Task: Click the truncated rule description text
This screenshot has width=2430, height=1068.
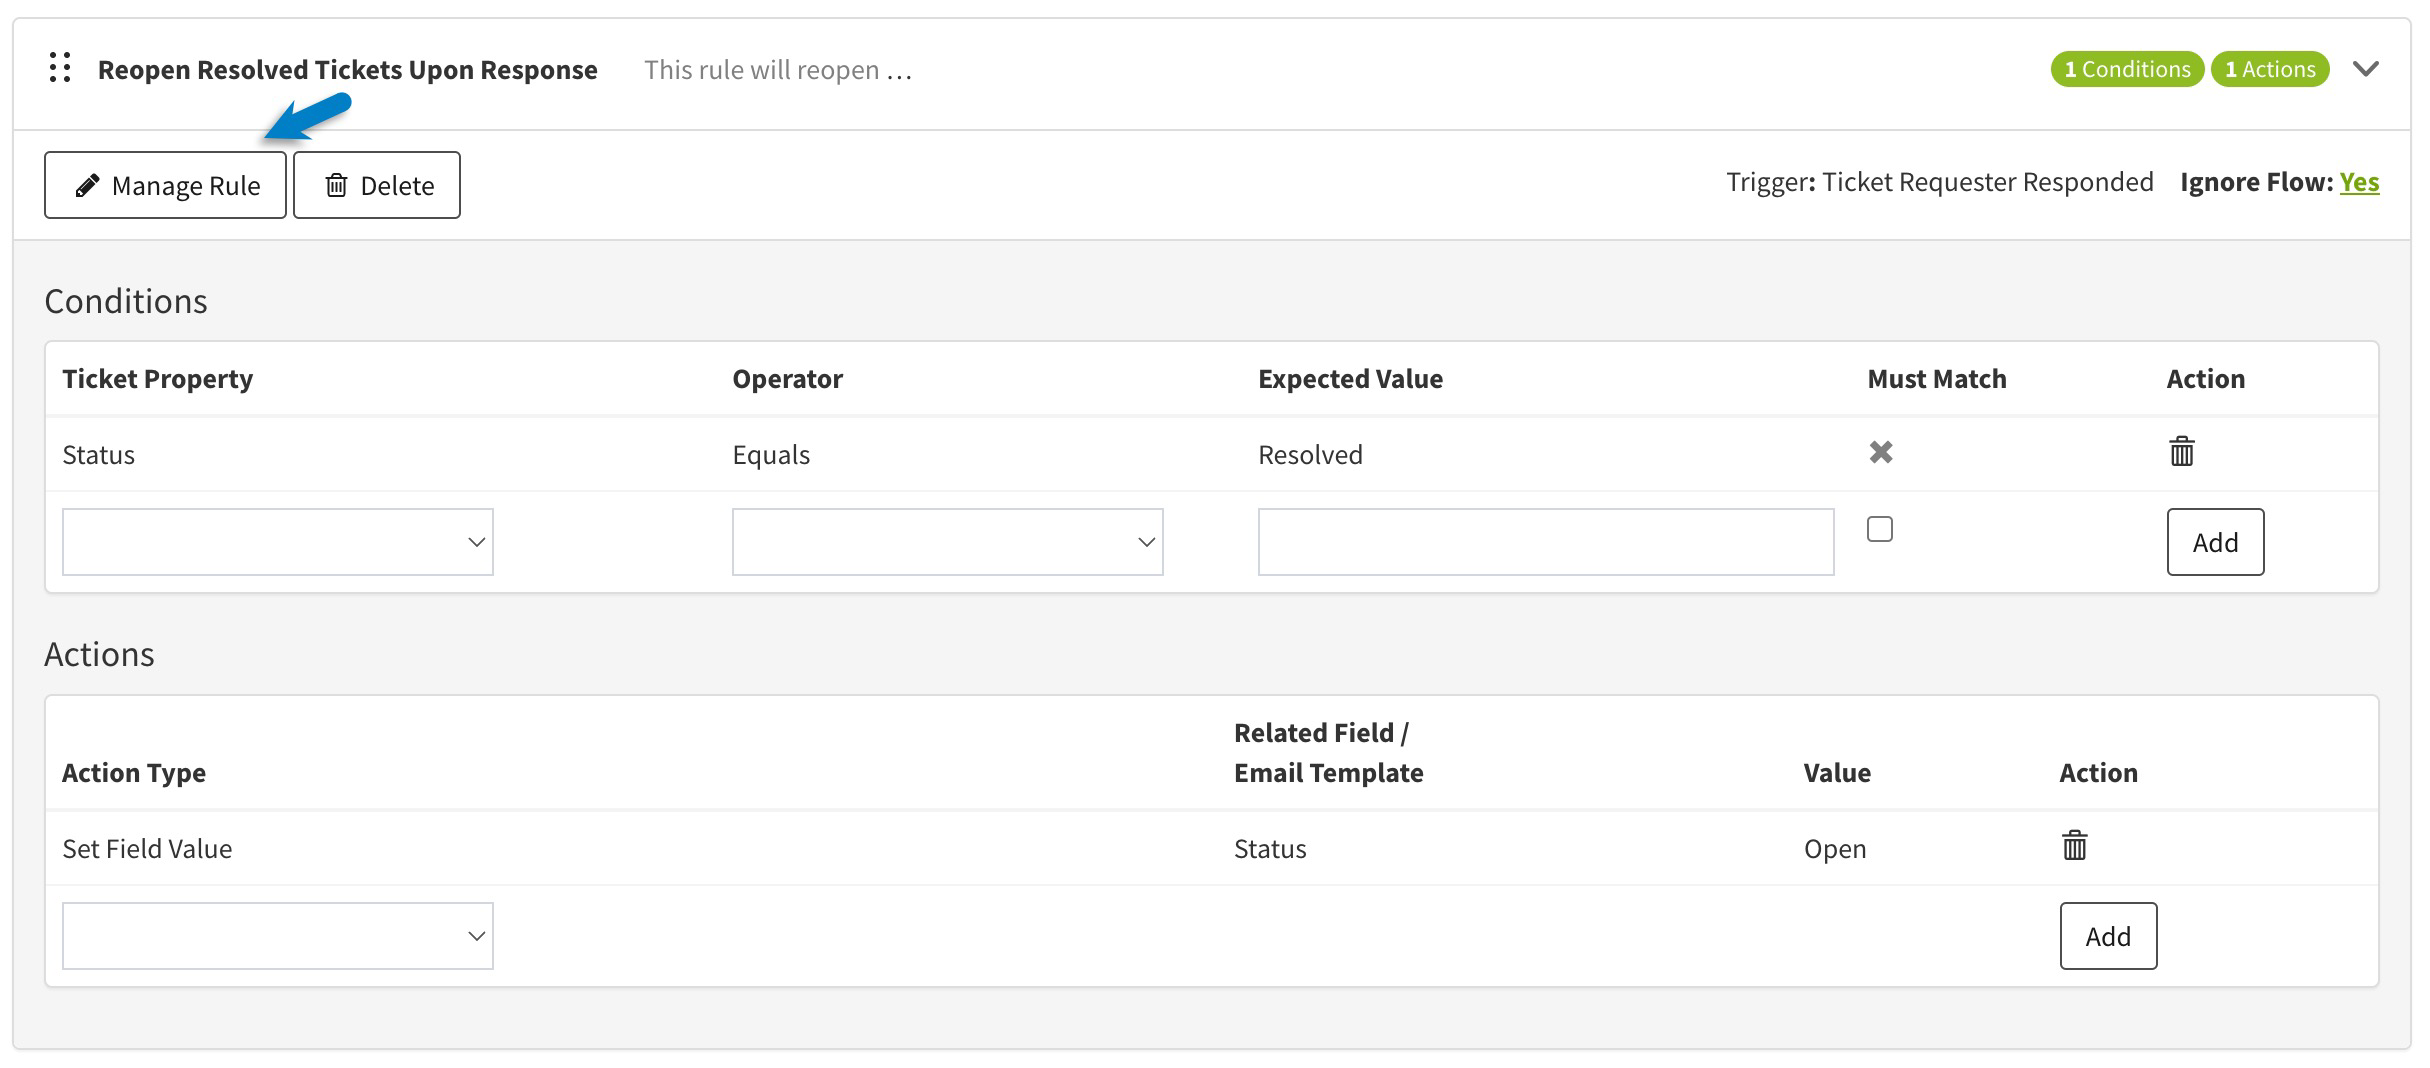Action: (x=777, y=70)
